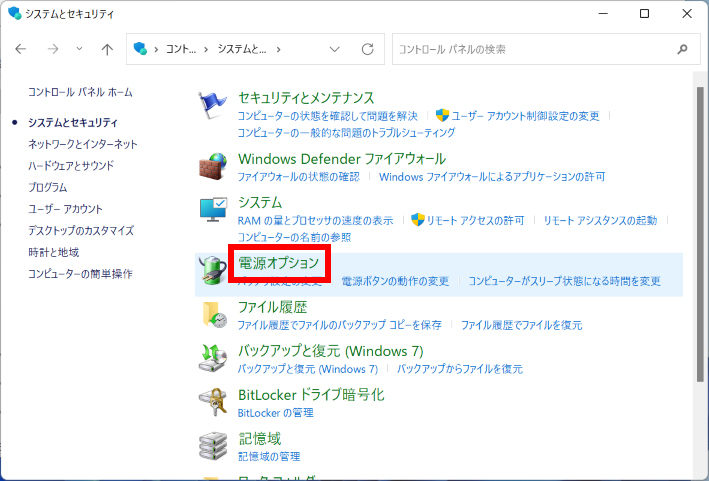Click RAM の量とプロセッサの速度の表示 link
Viewport: 709px width, 481px height.
(316, 221)
